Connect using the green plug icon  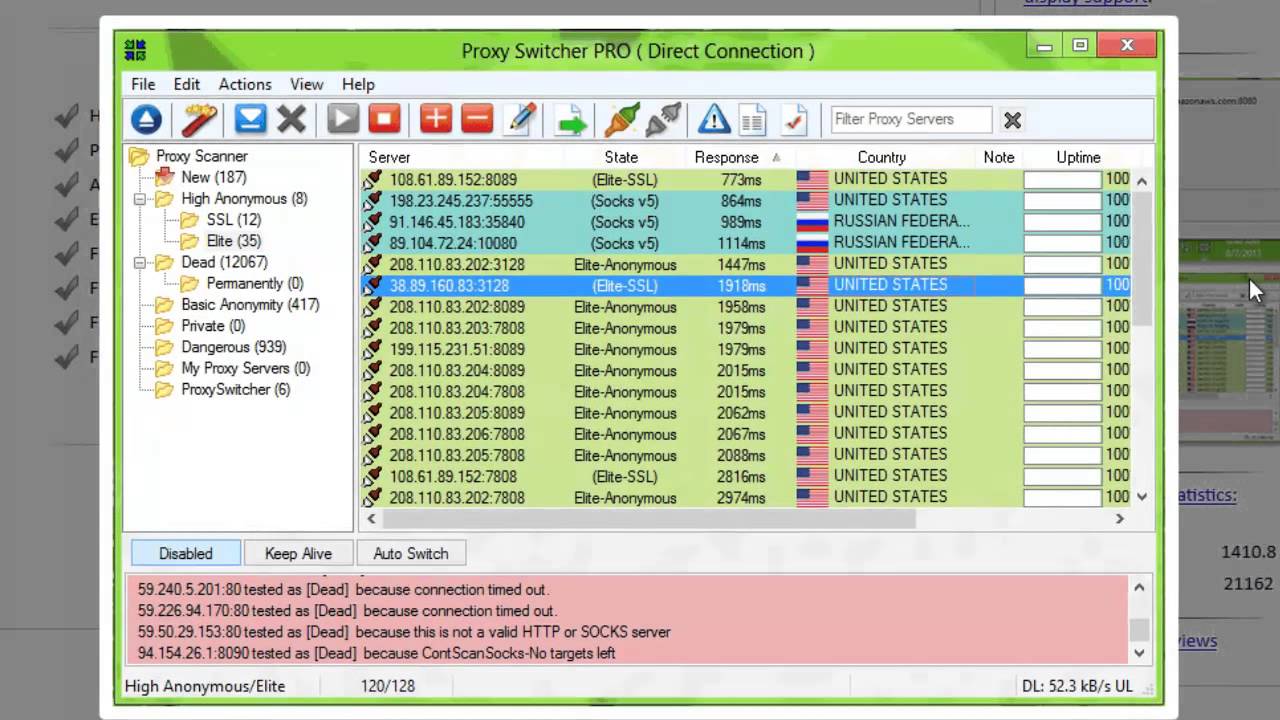(x=622, y=120)
